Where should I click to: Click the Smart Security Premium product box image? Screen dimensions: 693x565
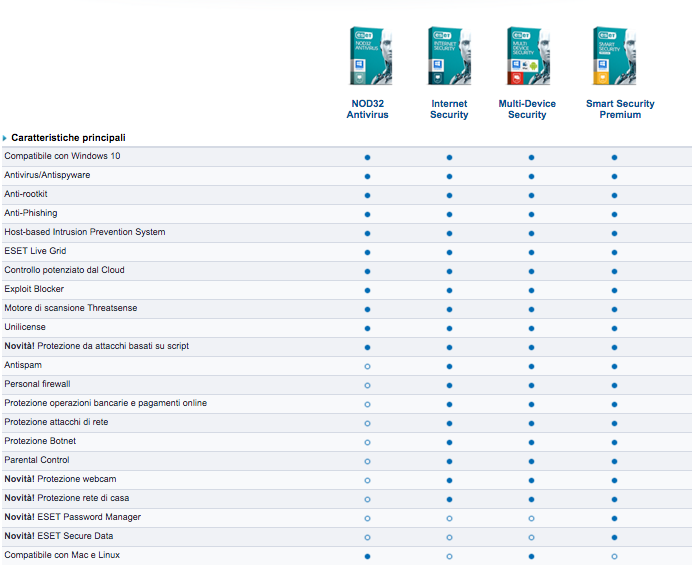coord(614,56)
